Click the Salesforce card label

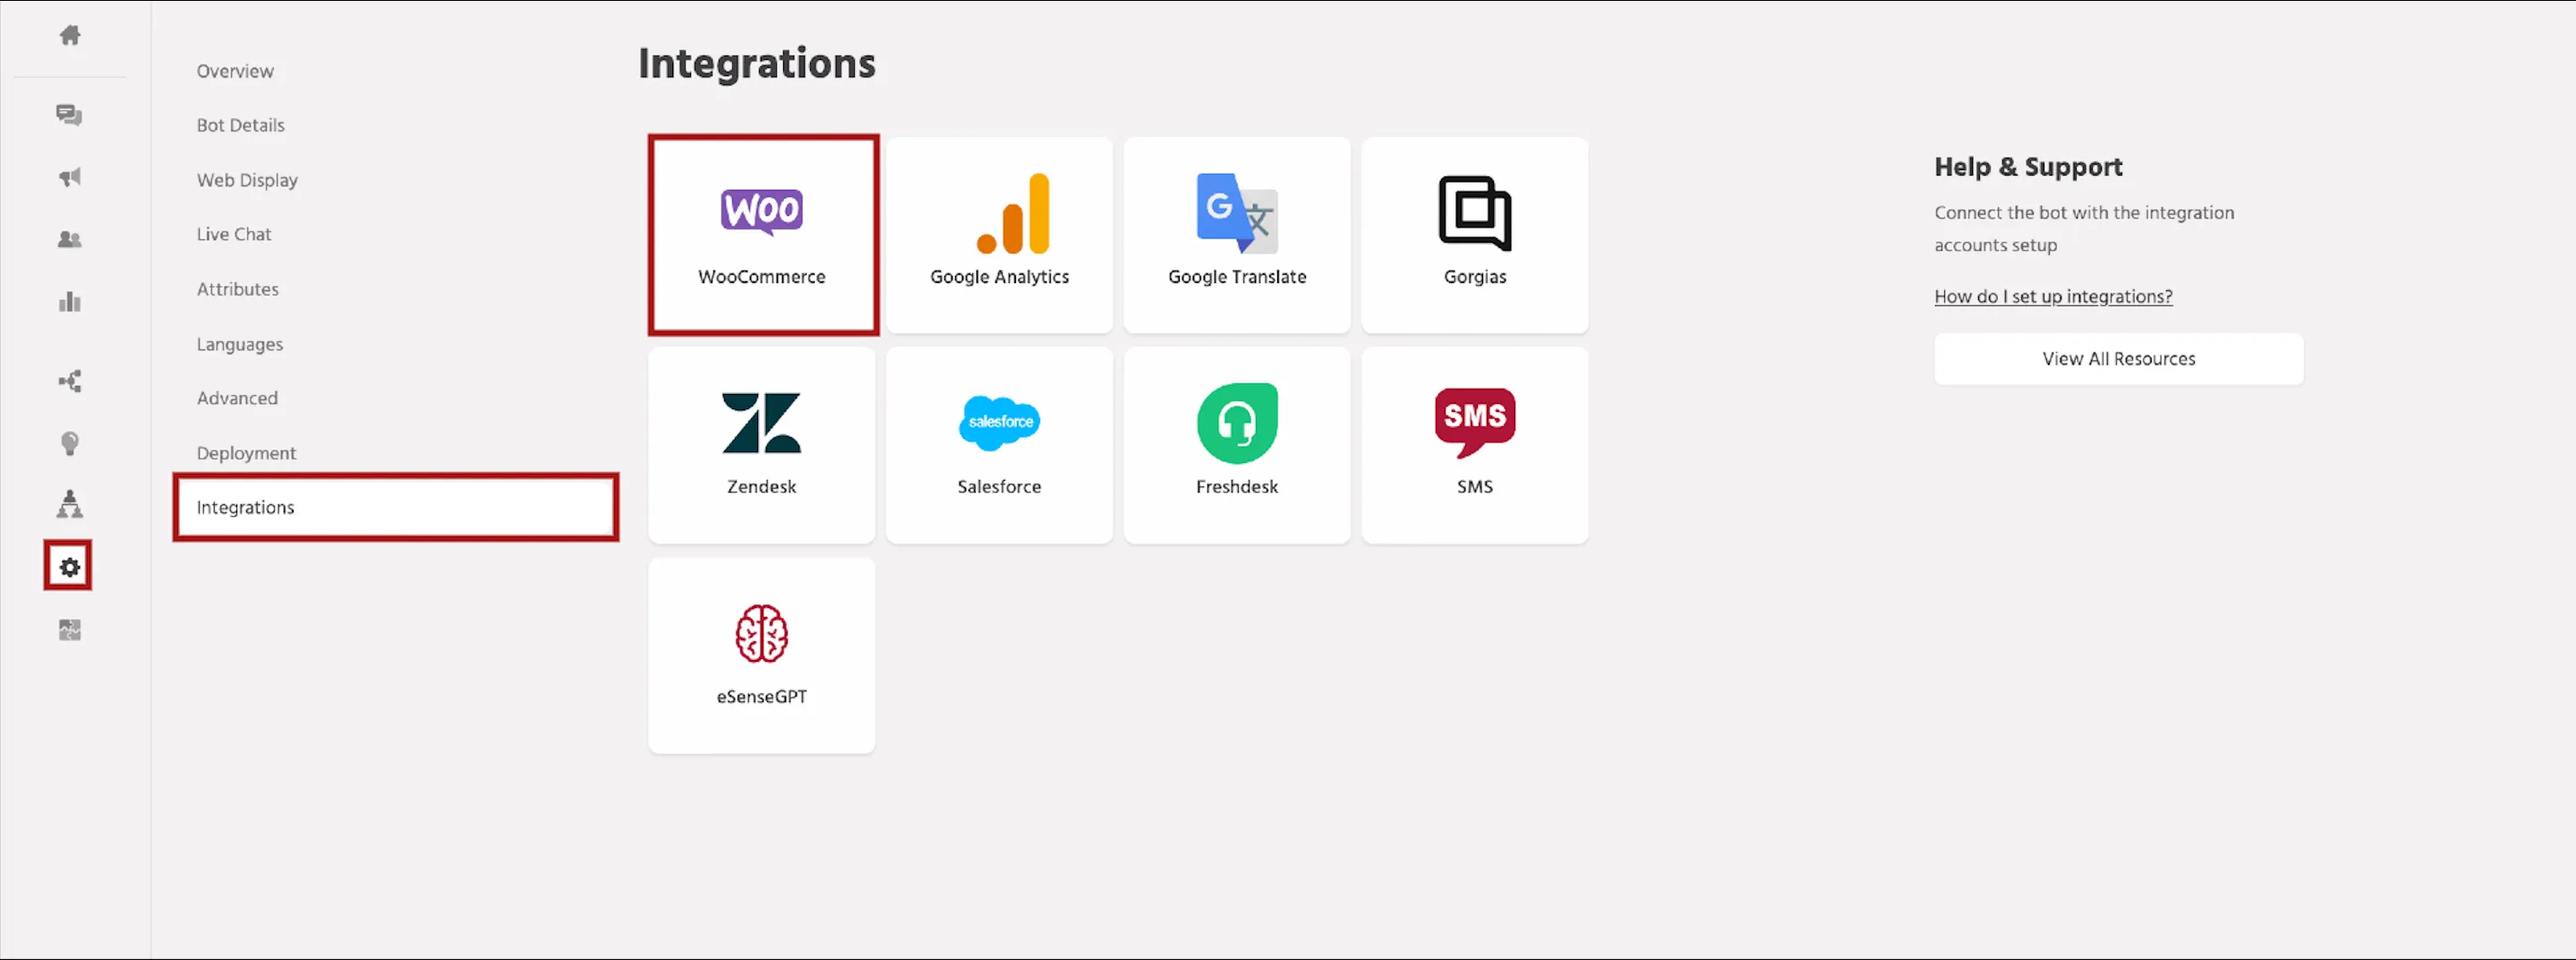pos(999,487)
